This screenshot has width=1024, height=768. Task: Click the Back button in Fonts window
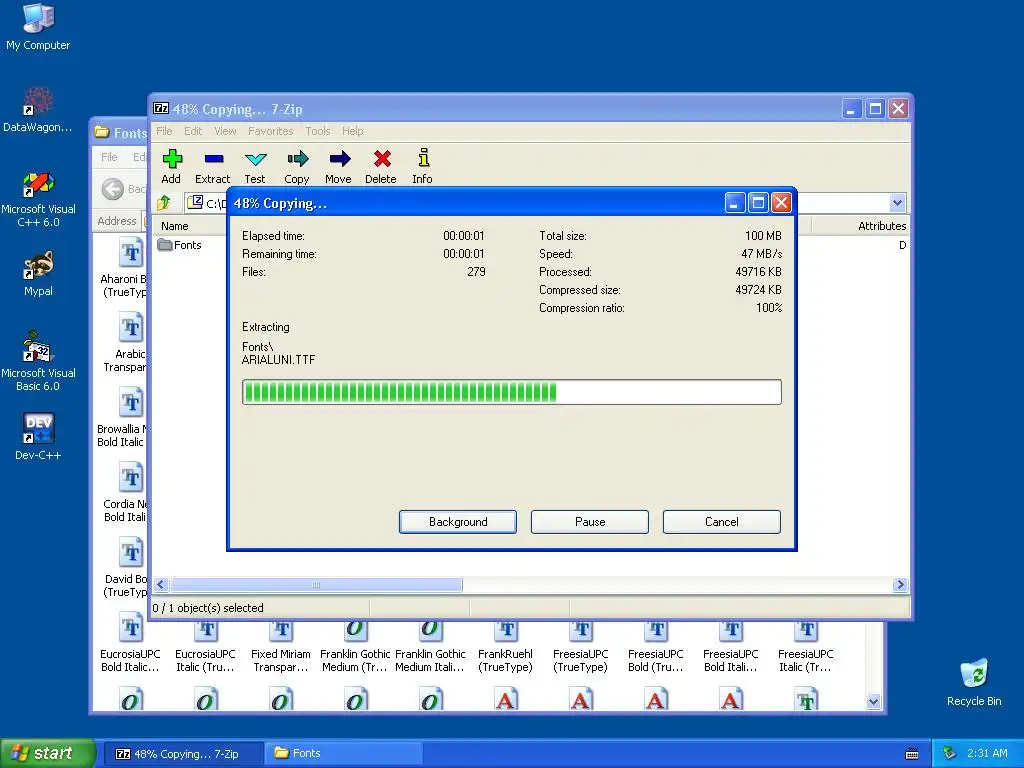pyautogui.click(x=124, y=189)
